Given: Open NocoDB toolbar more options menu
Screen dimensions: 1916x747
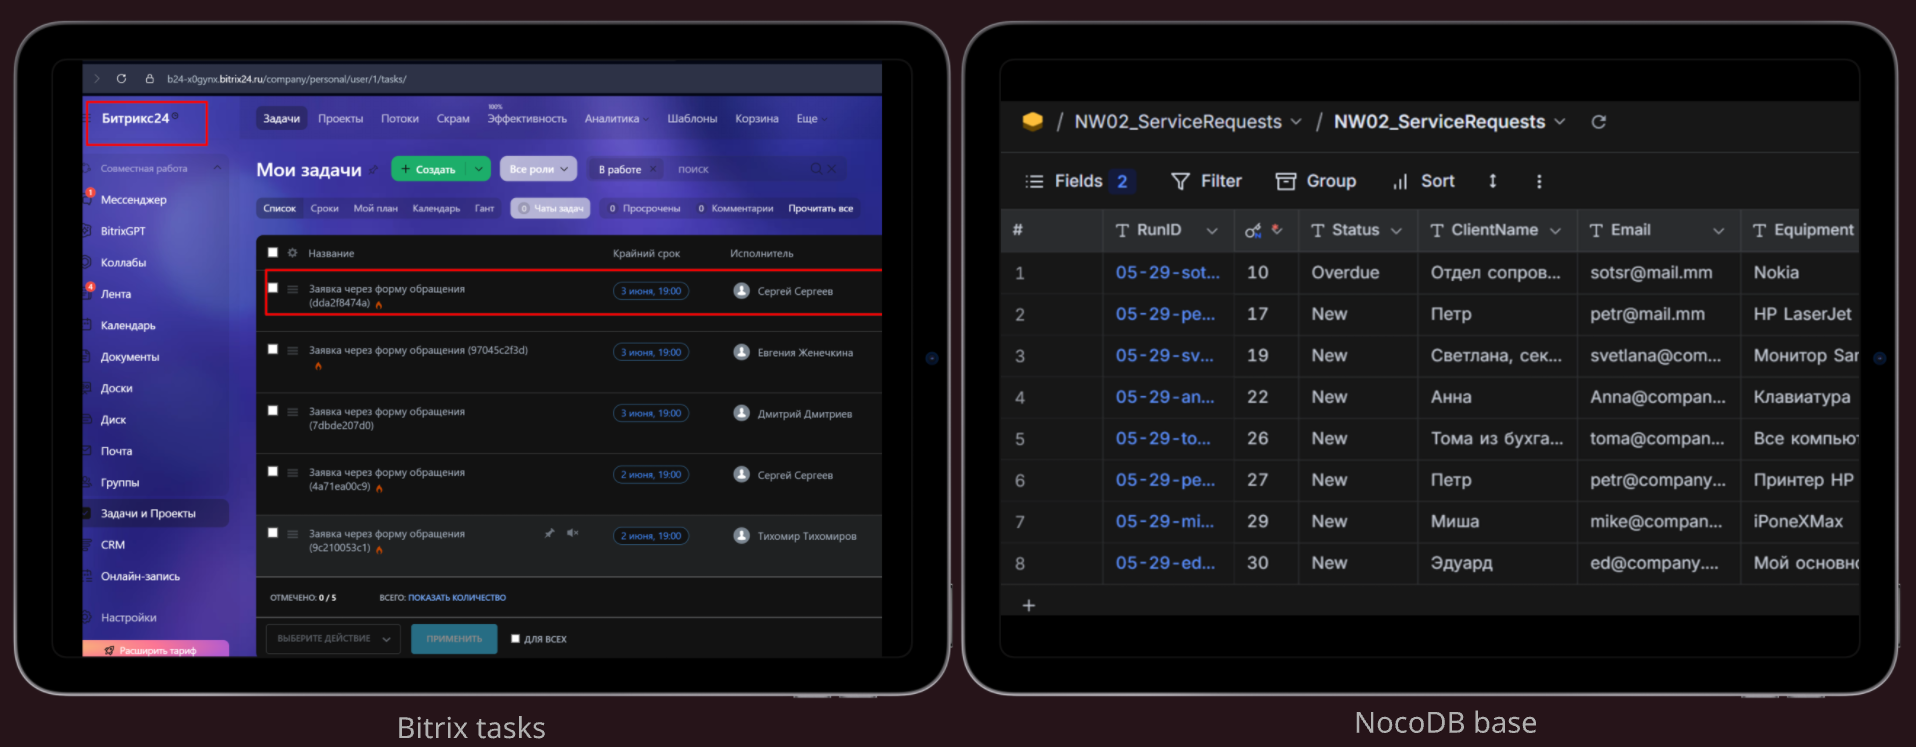Looking at the screenshot, I should pos(1539,181).
